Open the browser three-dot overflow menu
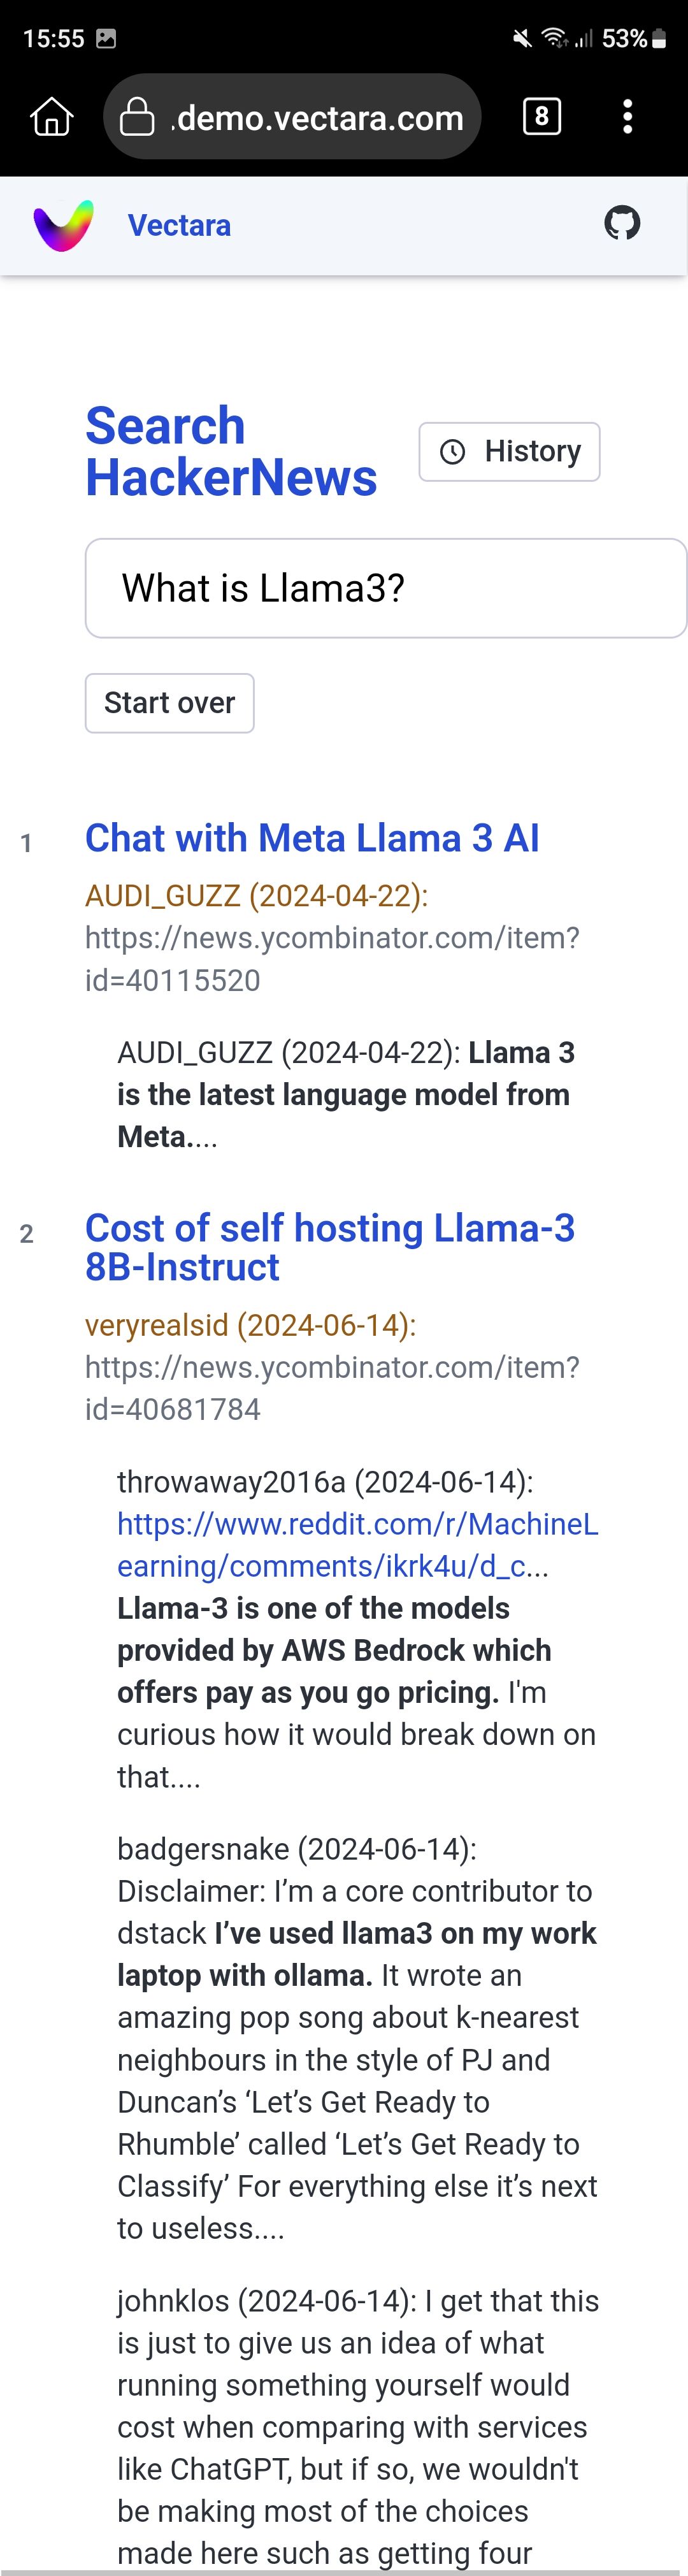This screenshot has height=2576, width=688. click(628, 117)
